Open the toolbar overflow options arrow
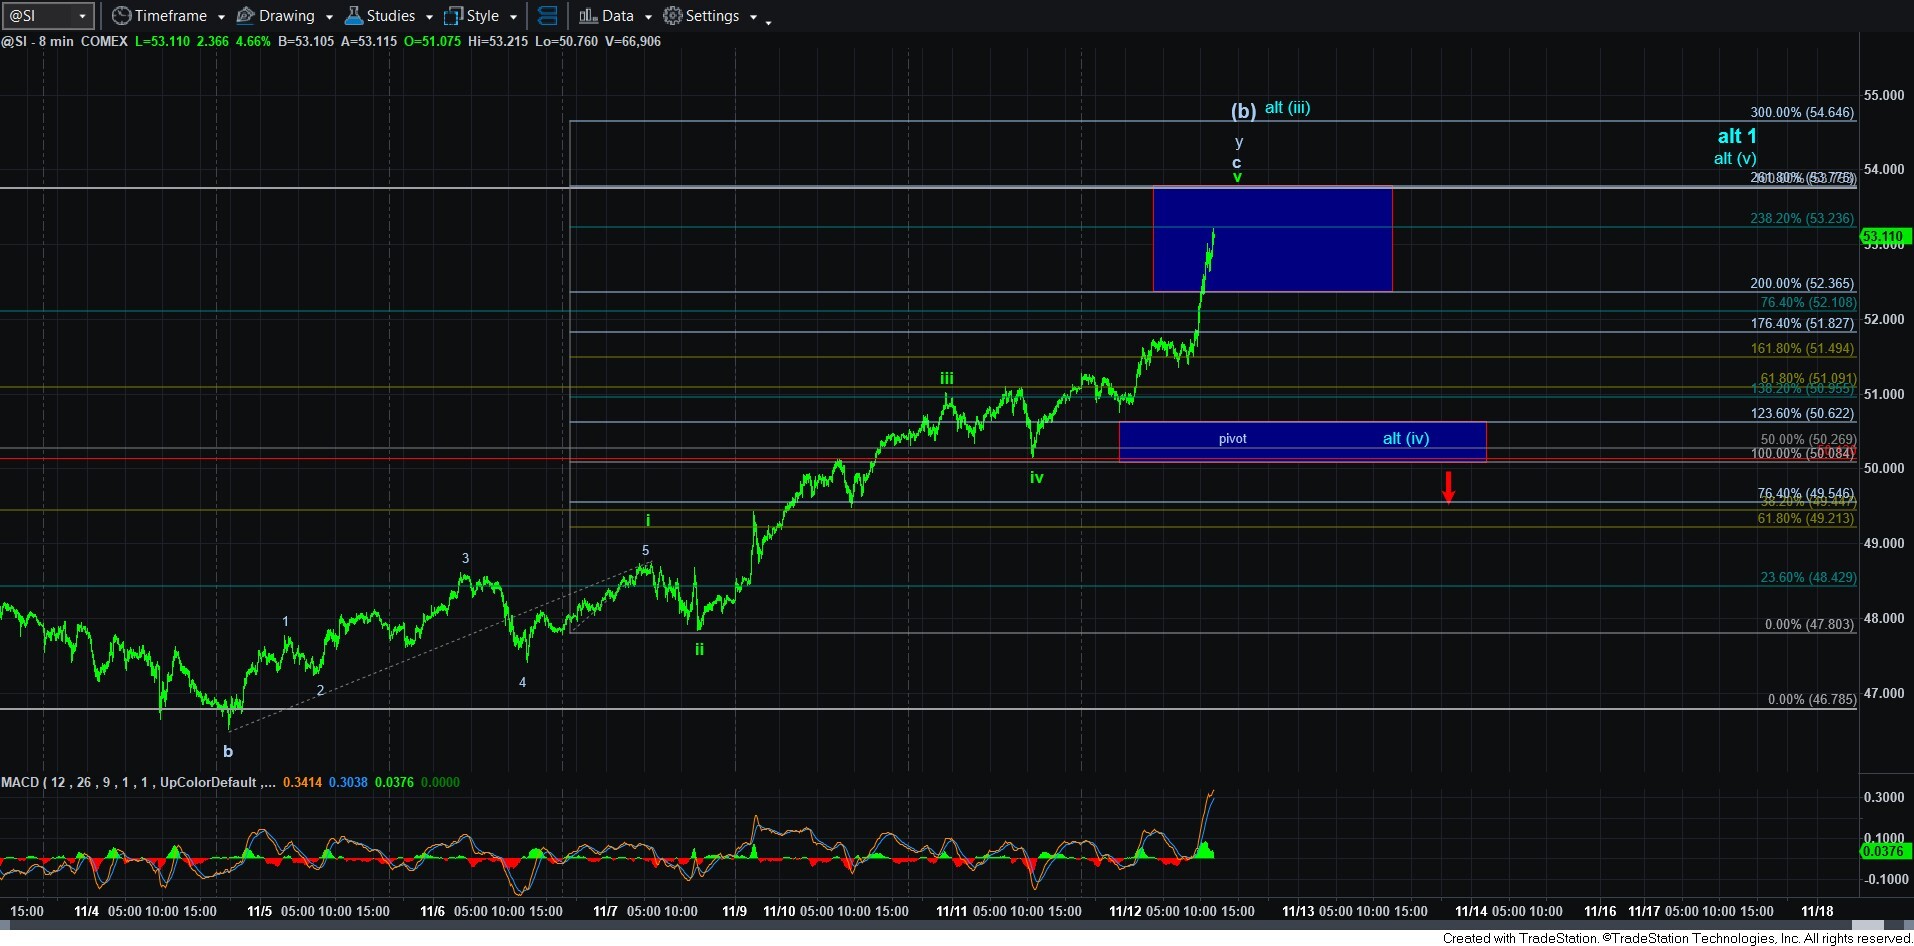 (768, 22)
